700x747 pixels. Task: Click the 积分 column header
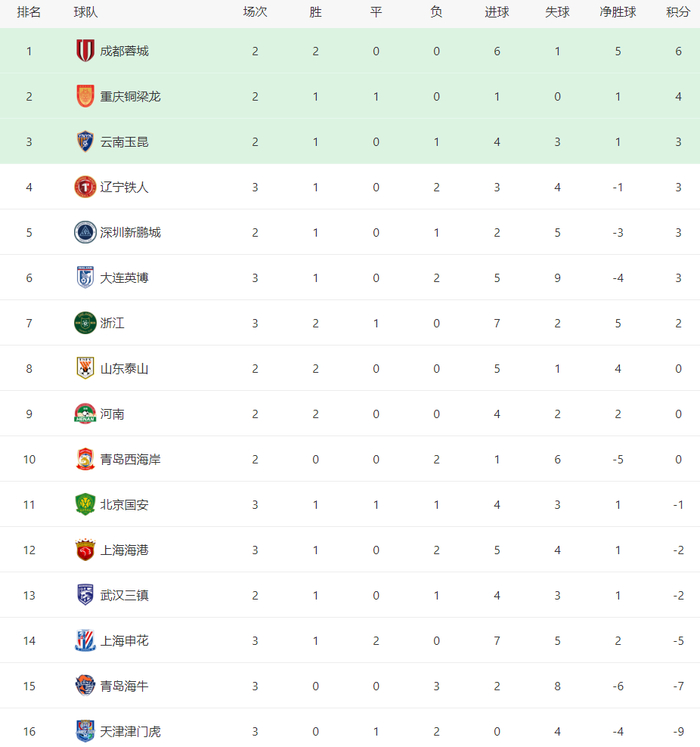[678, 13]
